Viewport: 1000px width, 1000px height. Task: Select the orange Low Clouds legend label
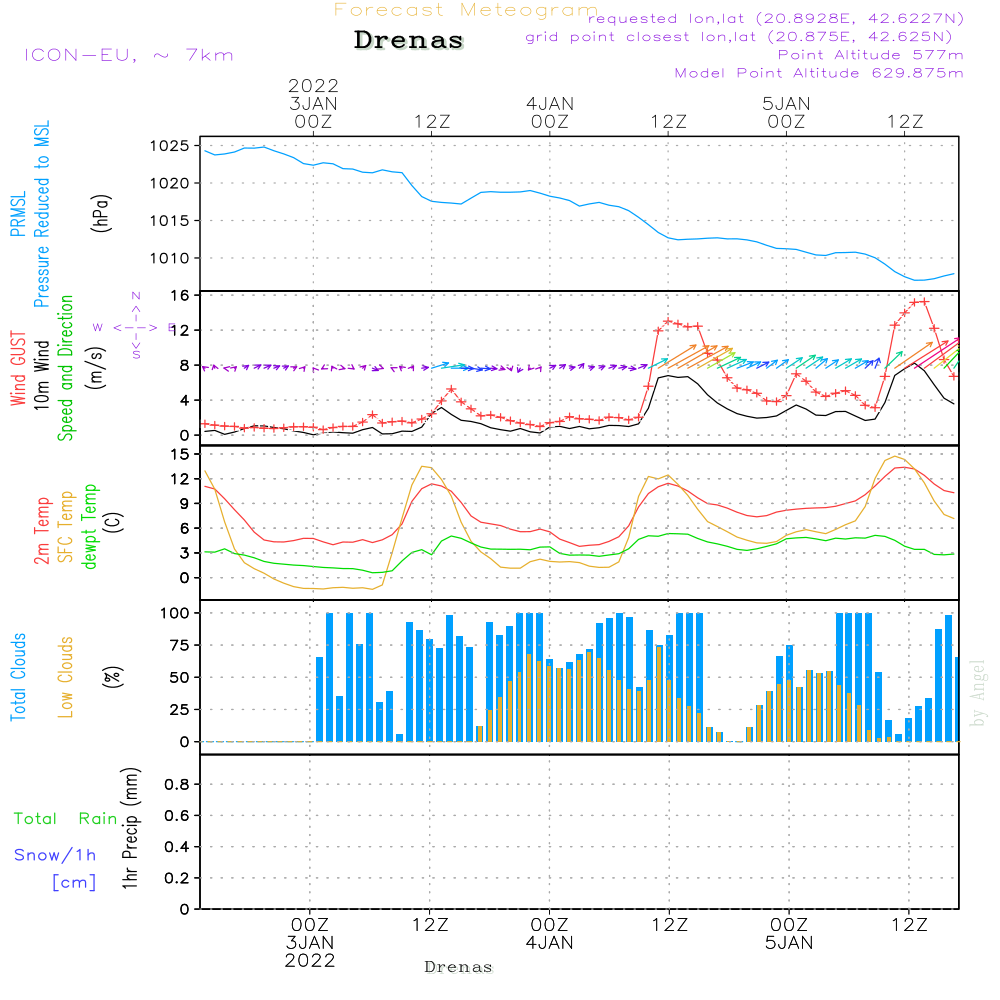(x=66, y=677)
